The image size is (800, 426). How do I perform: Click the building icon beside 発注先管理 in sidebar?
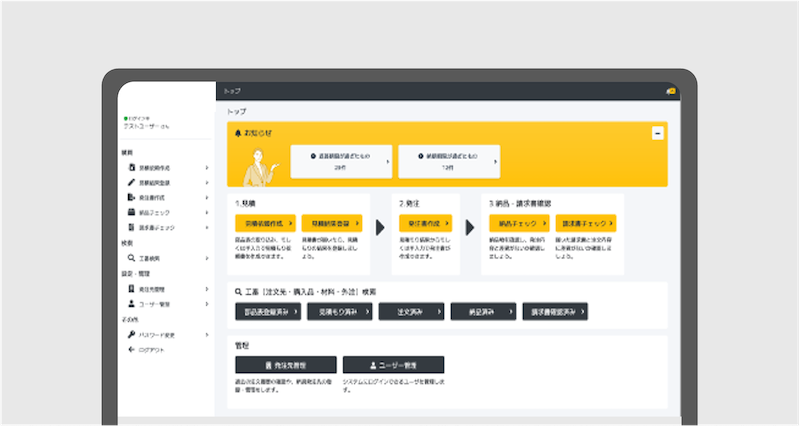(131, 288)
